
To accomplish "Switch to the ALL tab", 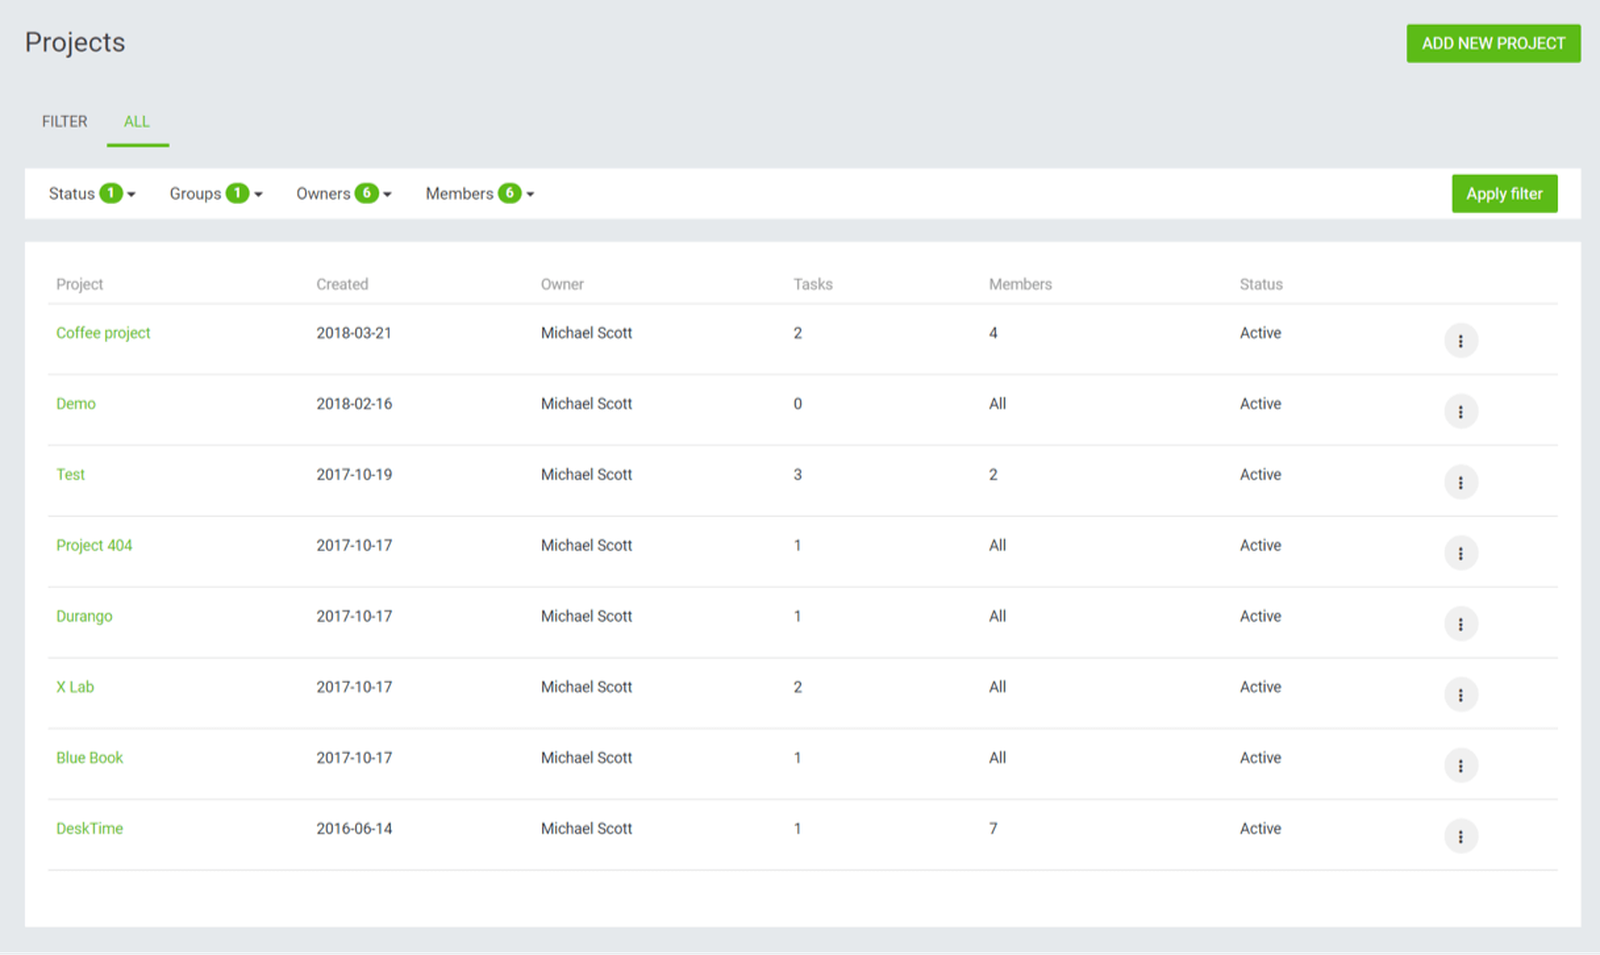I will (x=137, y=121).
